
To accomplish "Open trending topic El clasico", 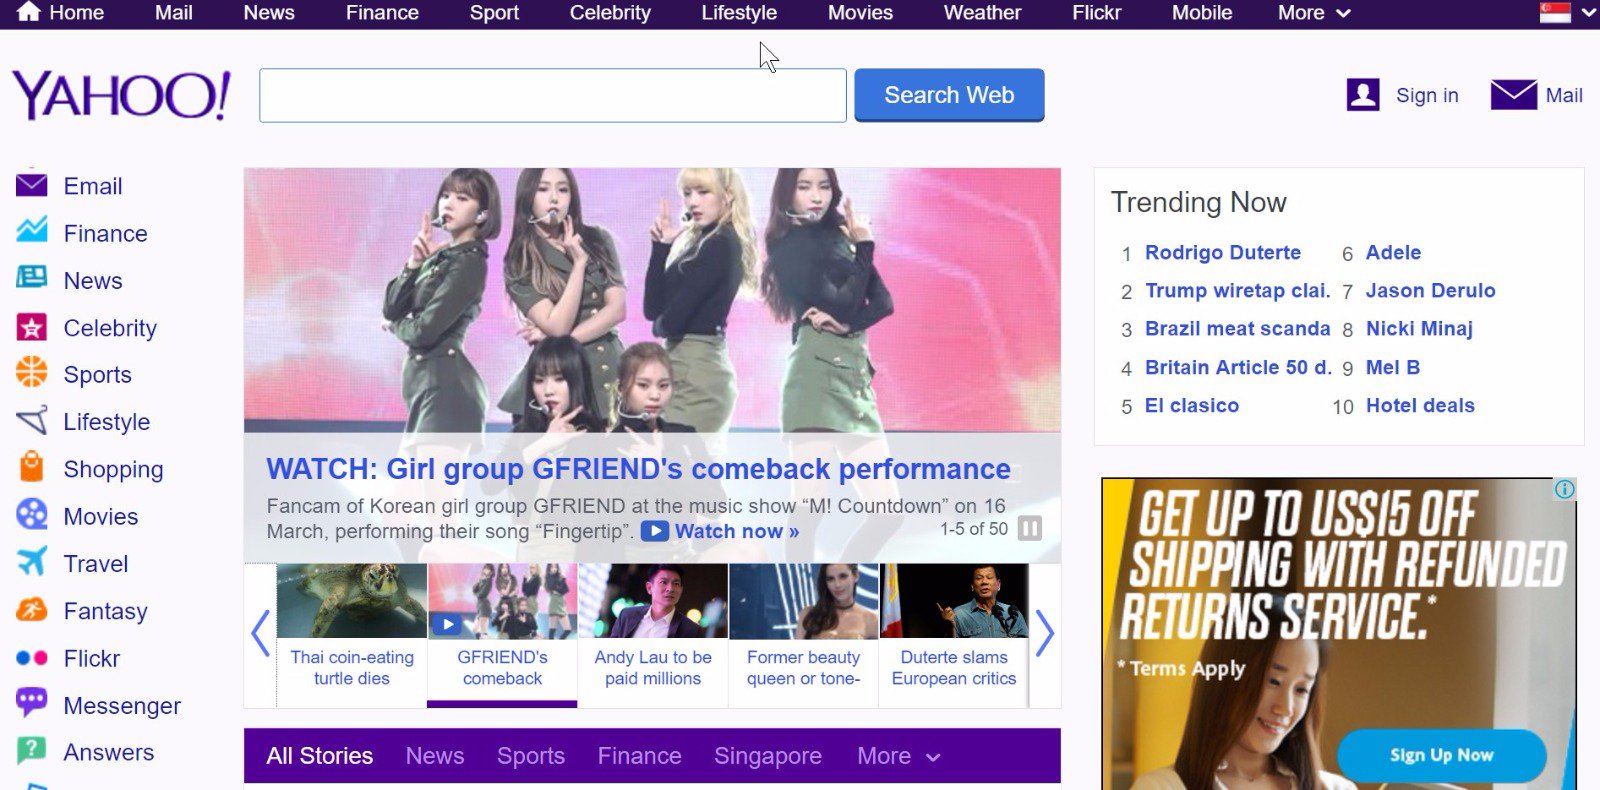I will pyautogui.click(x=1192, y=405).
